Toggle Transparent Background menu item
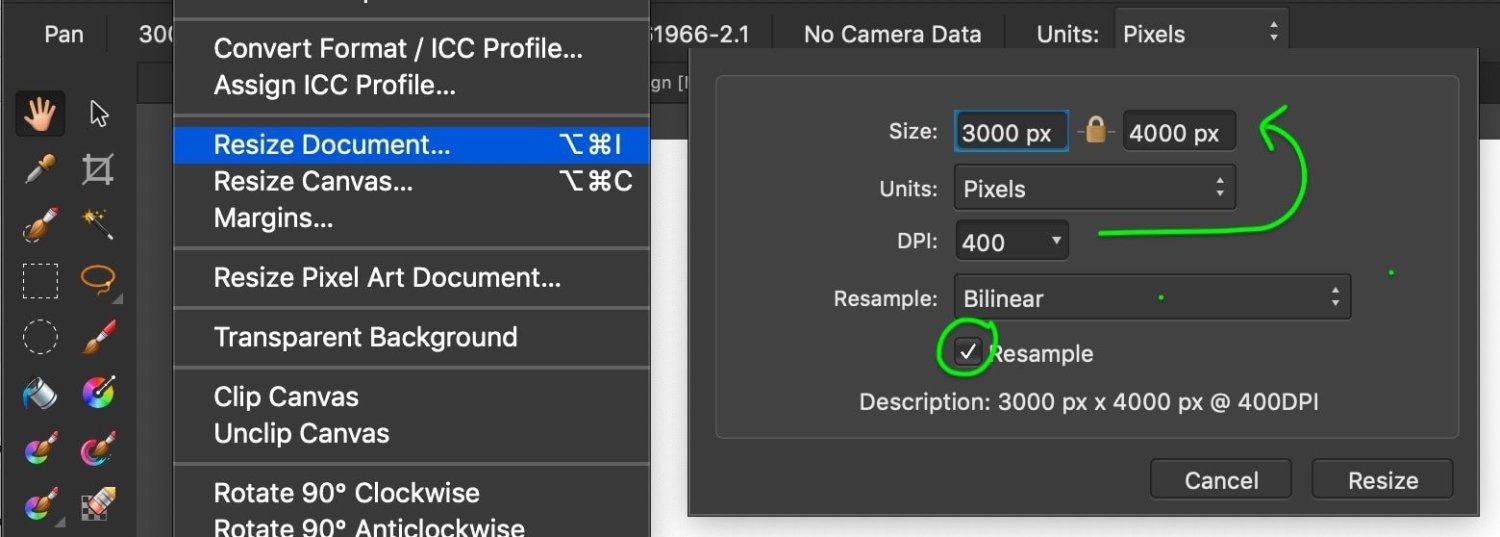Screen dimensions: 1500x537 [411, 337]
